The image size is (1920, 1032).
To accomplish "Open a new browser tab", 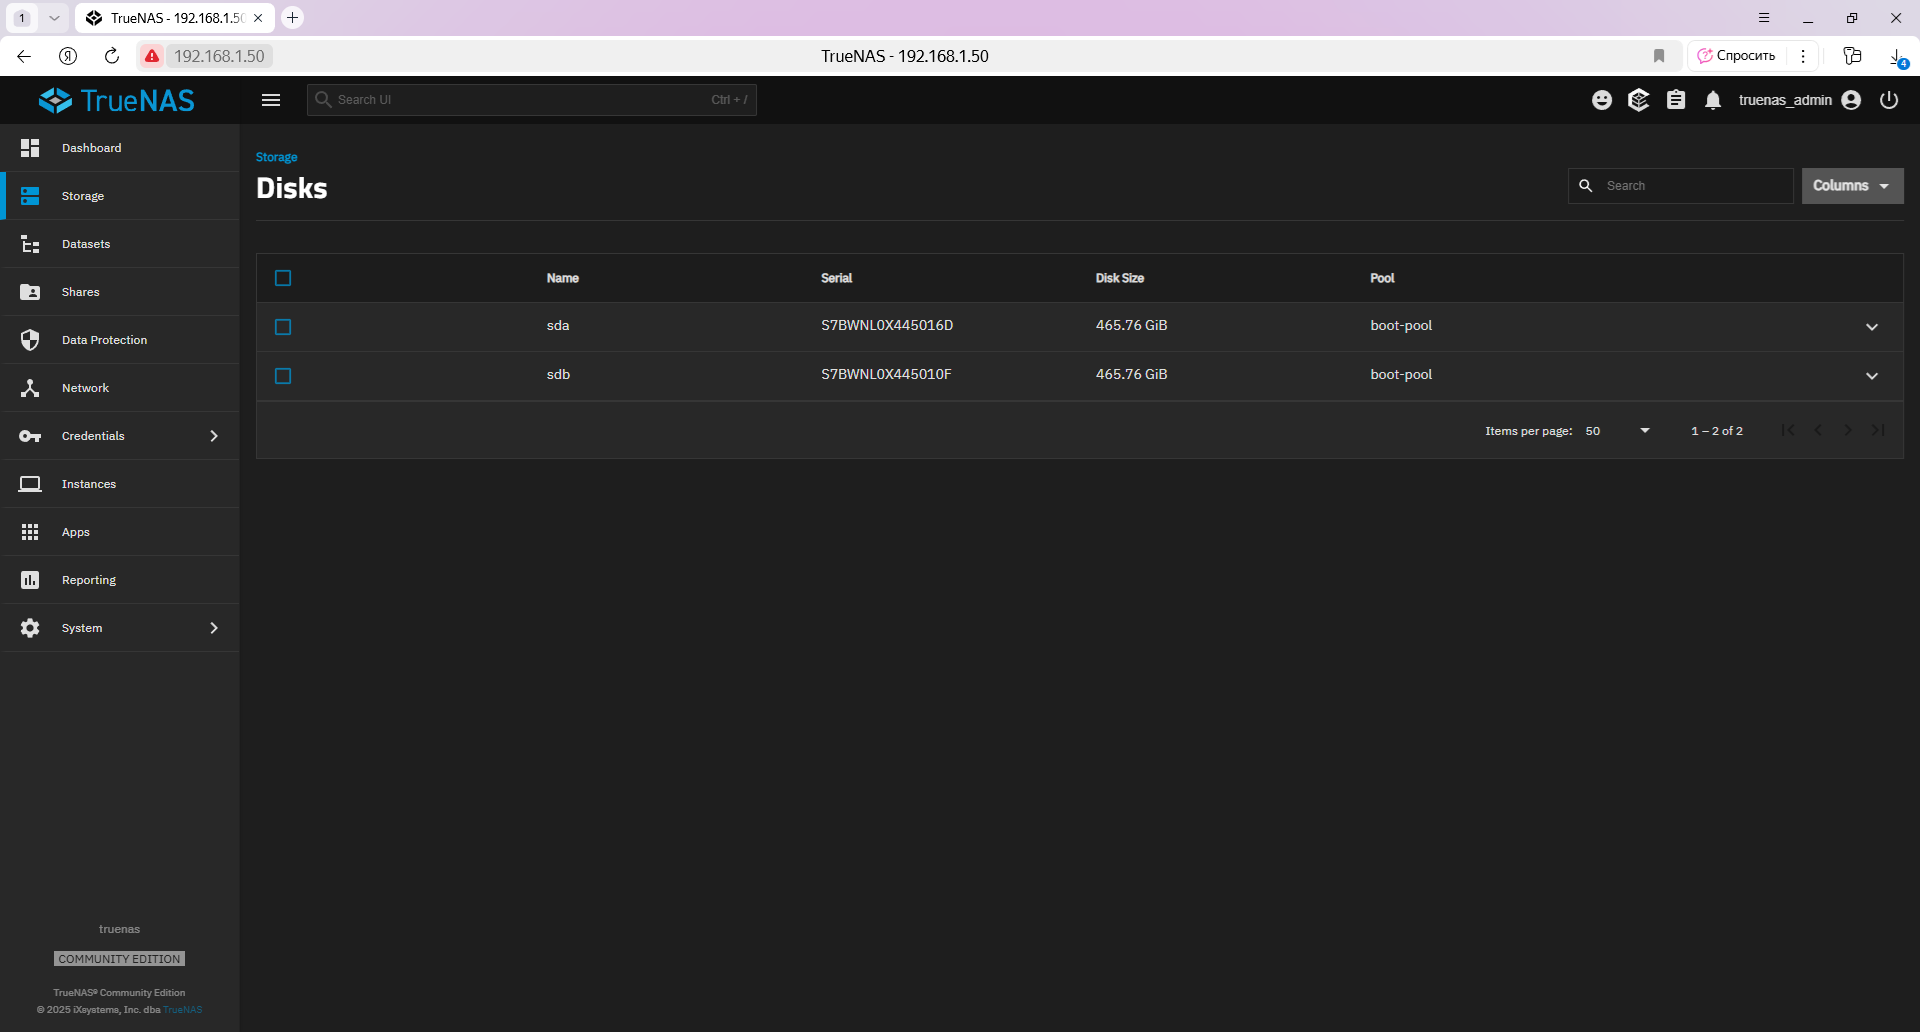I will click(292, 18).
